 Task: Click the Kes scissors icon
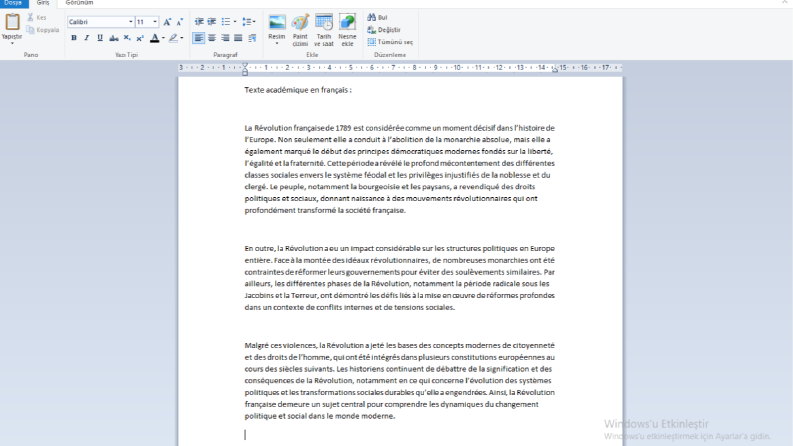click(30, 18)
